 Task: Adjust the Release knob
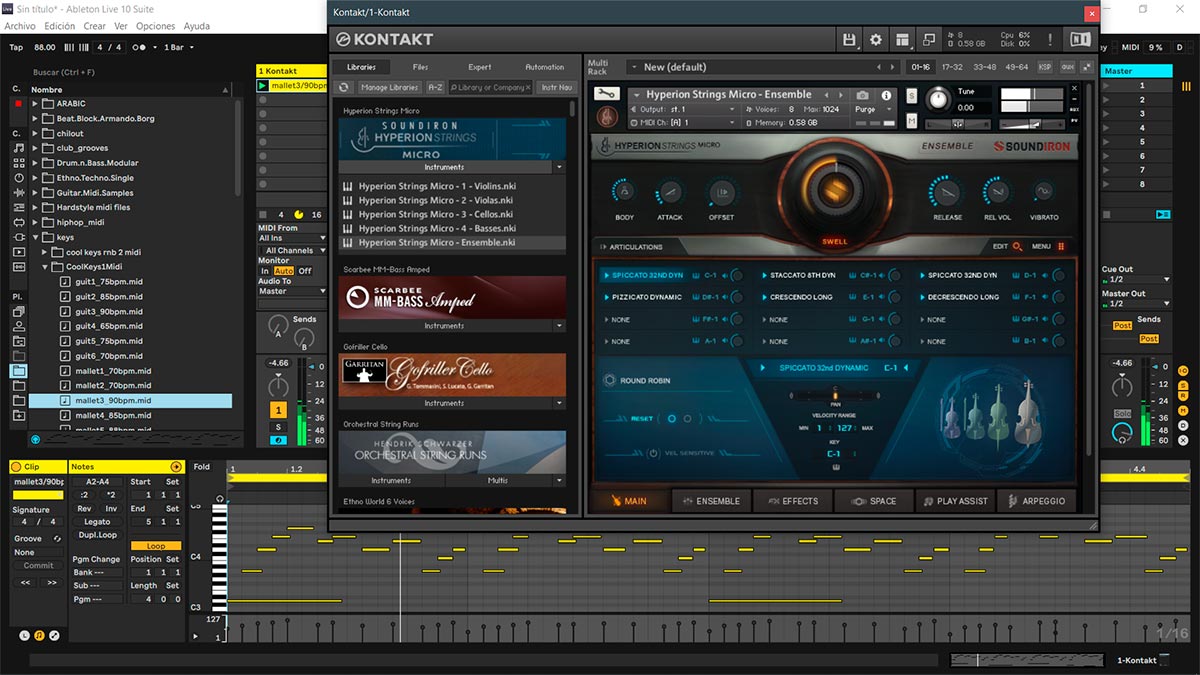(x=947, y=192)
